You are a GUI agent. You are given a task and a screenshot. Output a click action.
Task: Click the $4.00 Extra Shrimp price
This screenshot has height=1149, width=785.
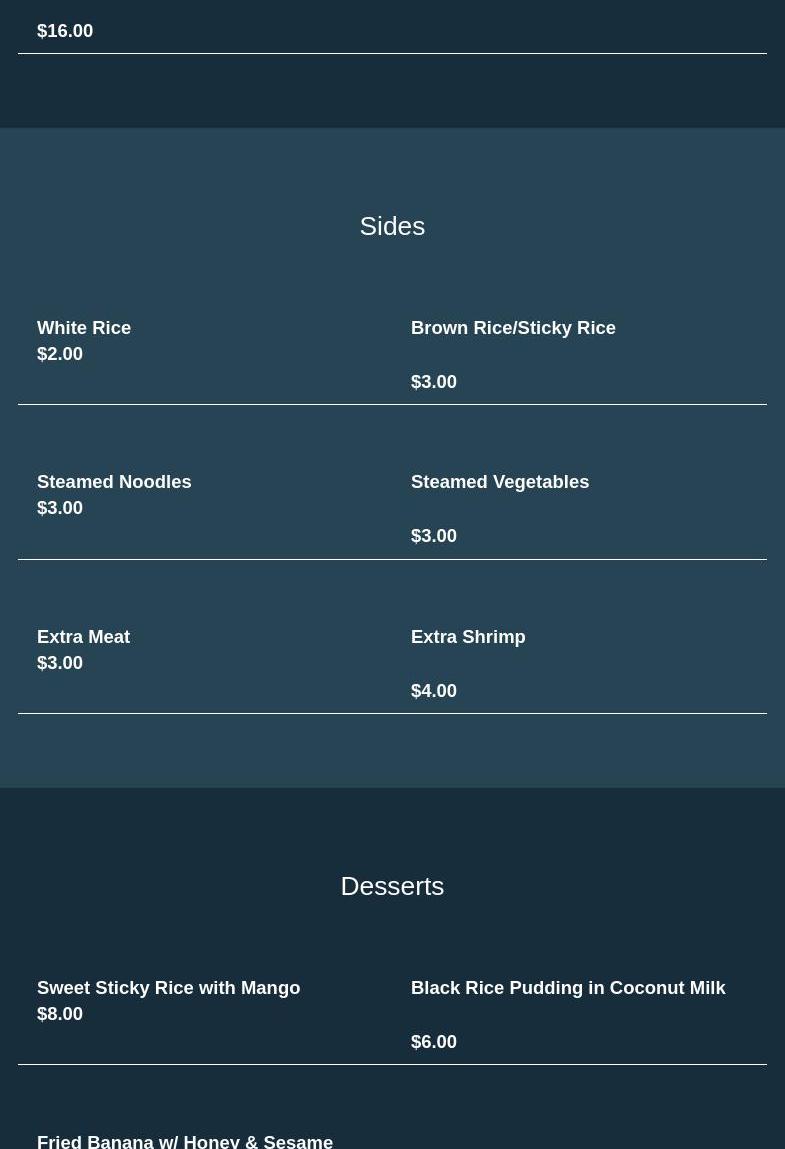pos(434,690)
